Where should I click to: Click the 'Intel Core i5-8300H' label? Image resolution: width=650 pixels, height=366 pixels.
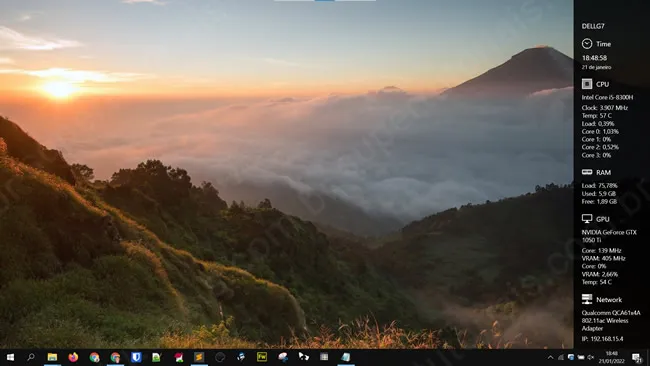tap(607, 97)
